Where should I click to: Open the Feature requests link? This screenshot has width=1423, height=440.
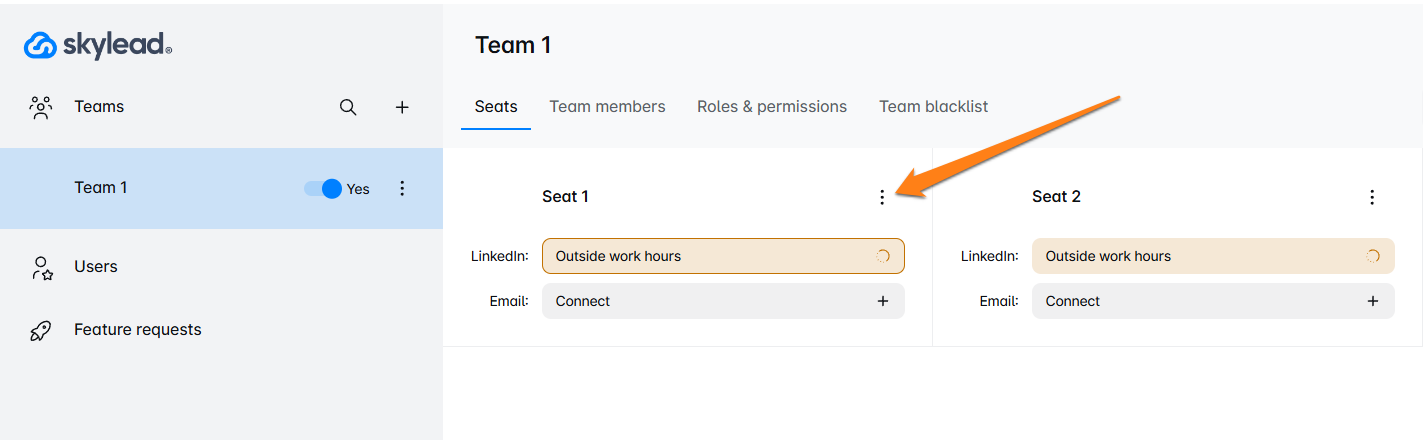[x=138, y=330]
